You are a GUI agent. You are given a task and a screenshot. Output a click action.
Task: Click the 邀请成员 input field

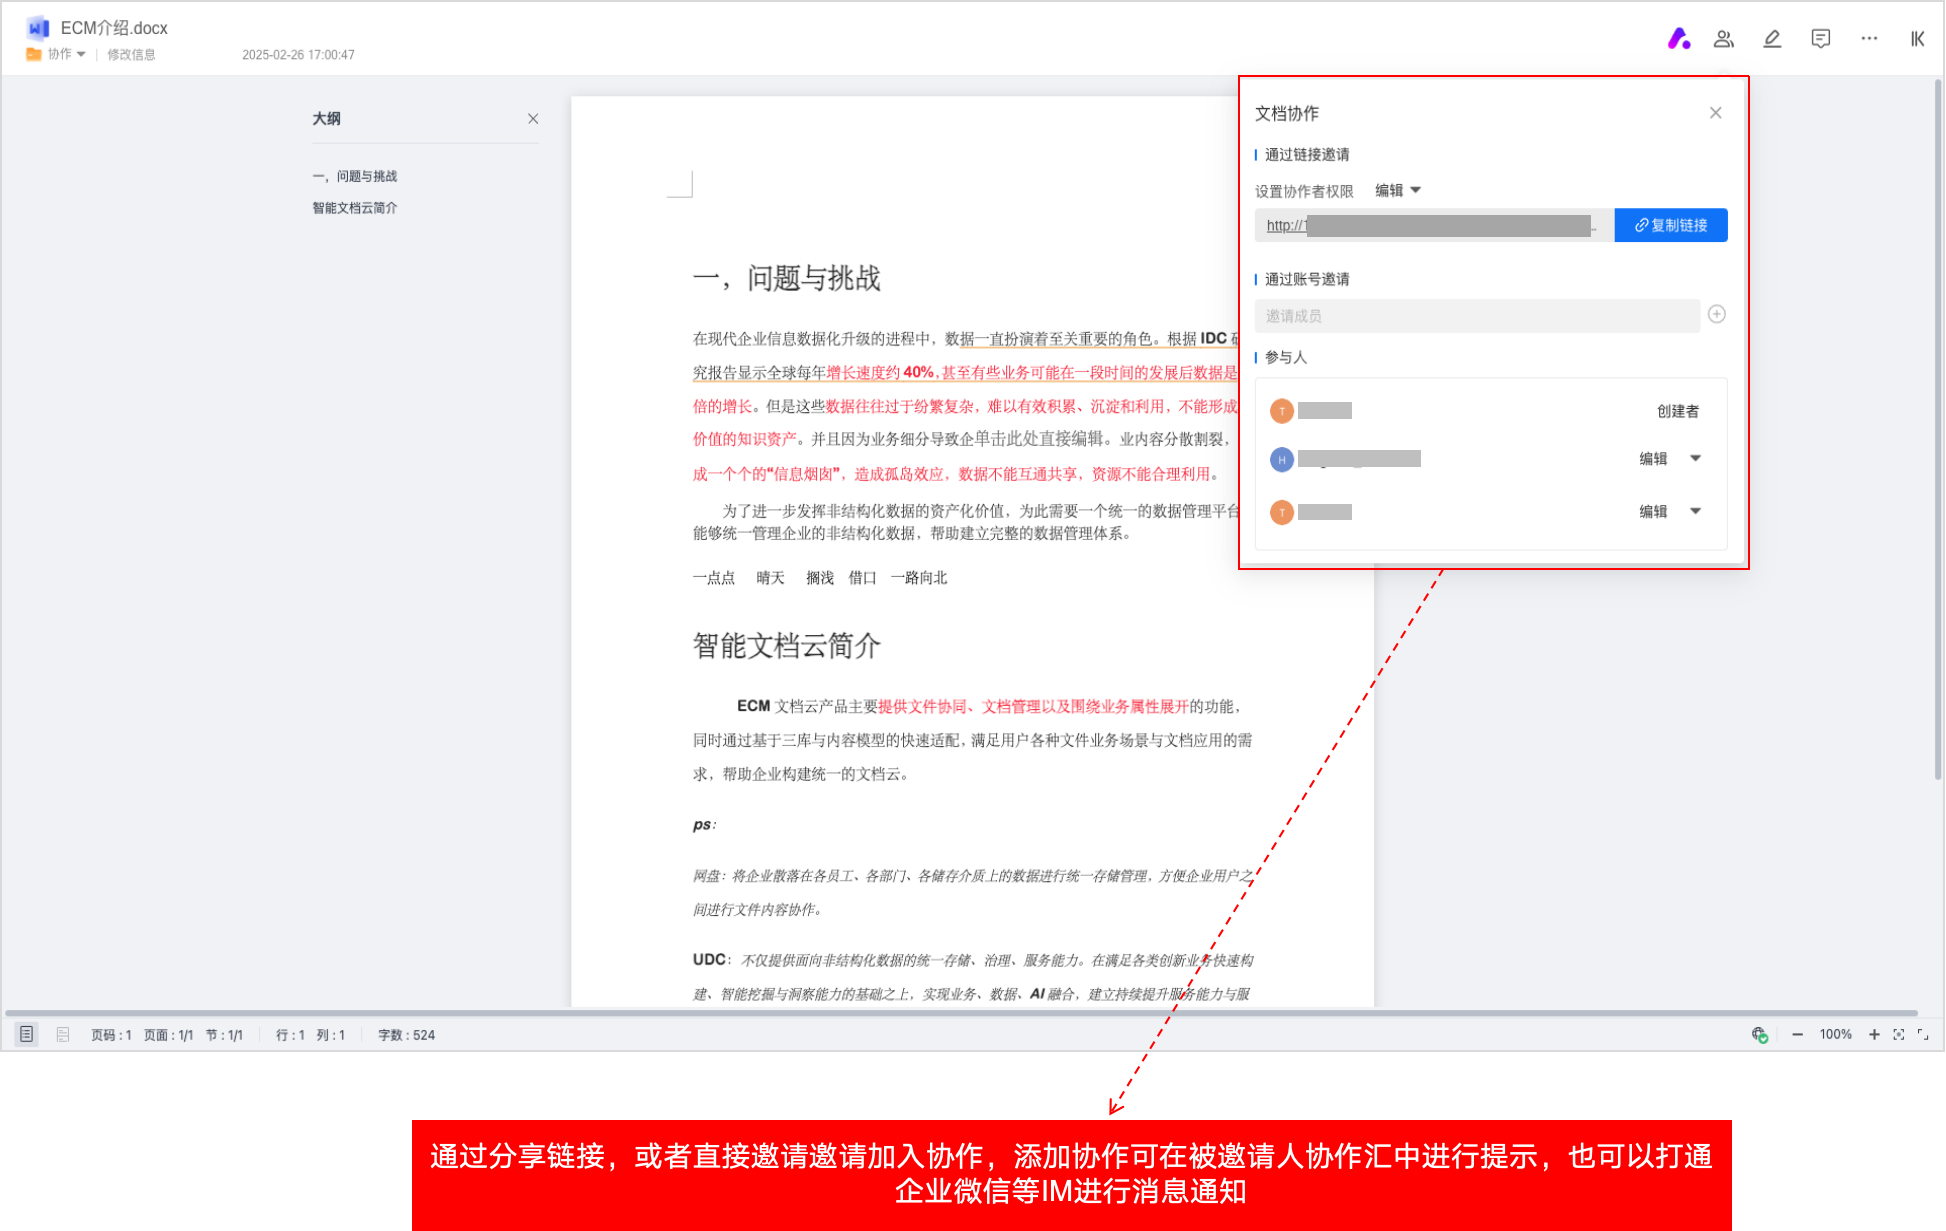[x=1476, y=316]
